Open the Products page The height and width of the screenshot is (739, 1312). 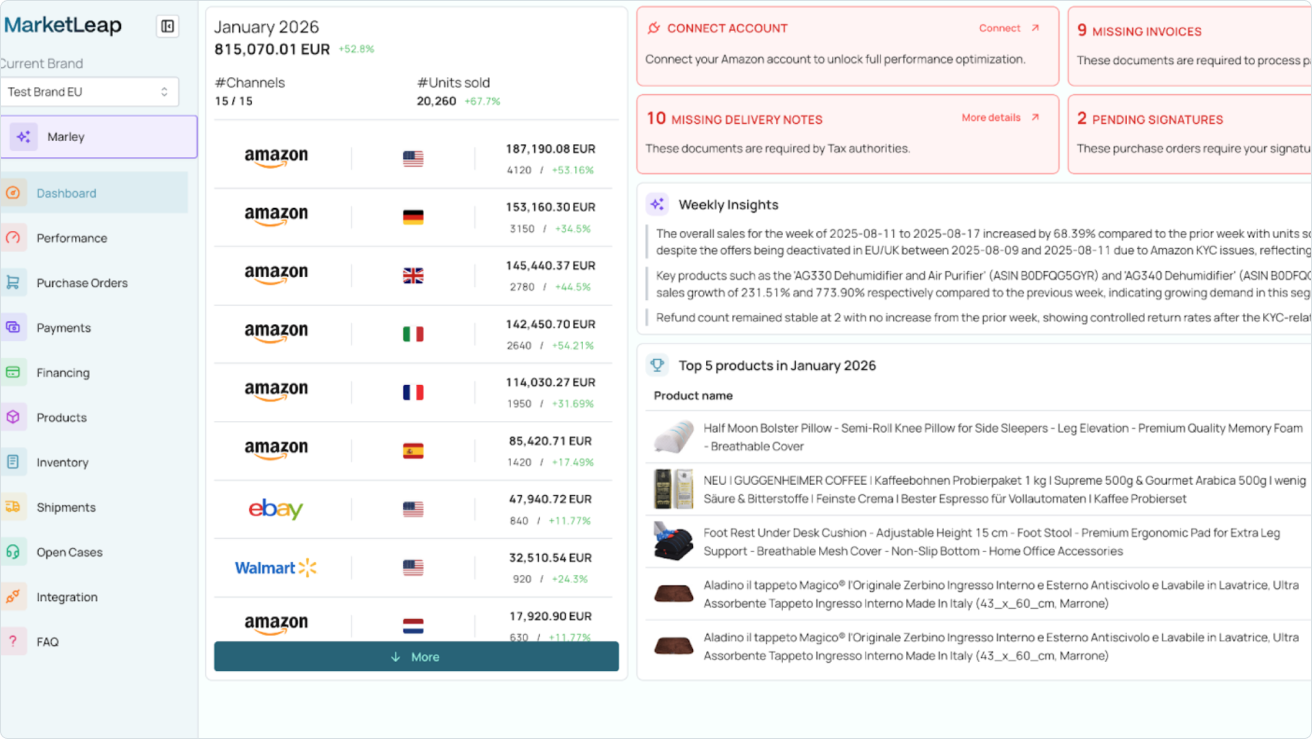[x=62, y=418]
